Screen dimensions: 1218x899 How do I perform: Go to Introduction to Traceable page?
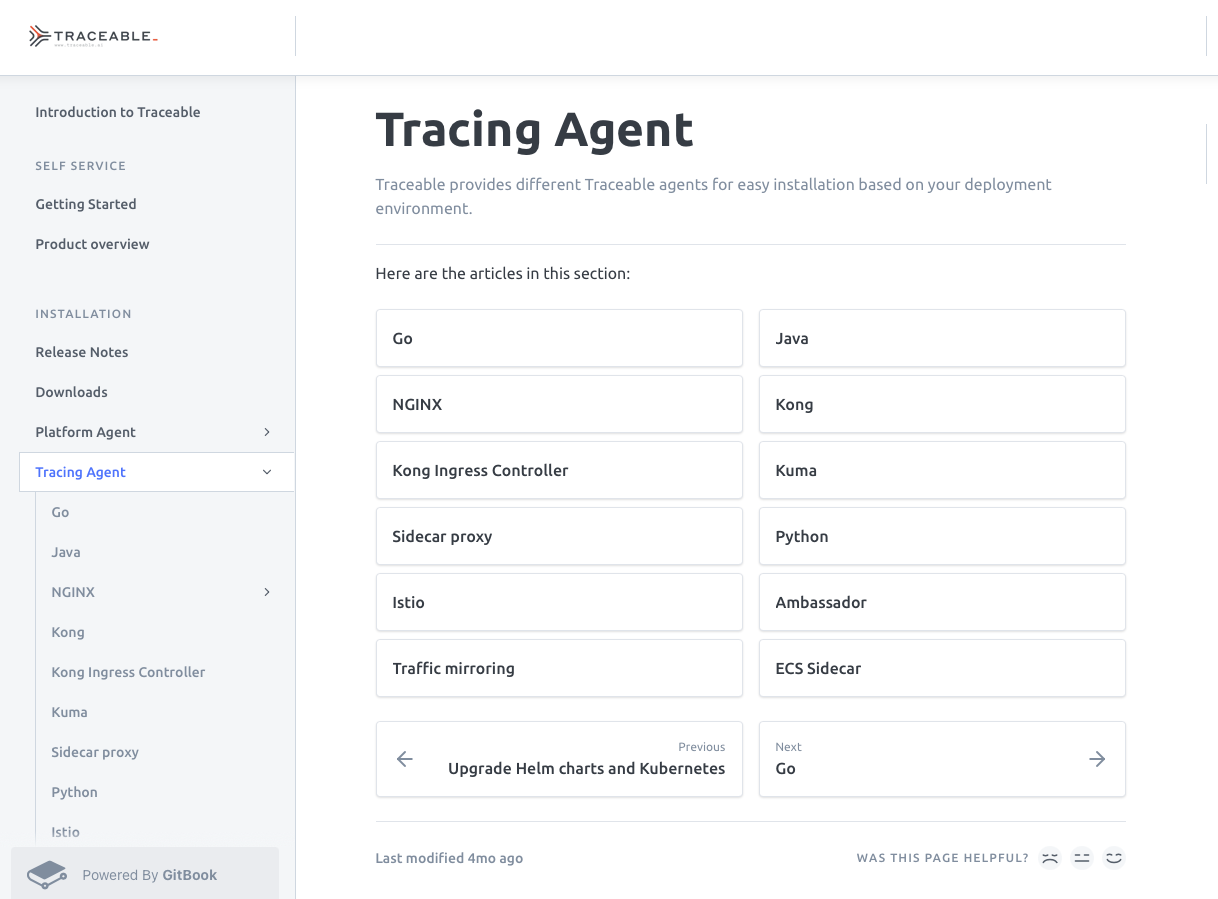[x=118, y=112]
